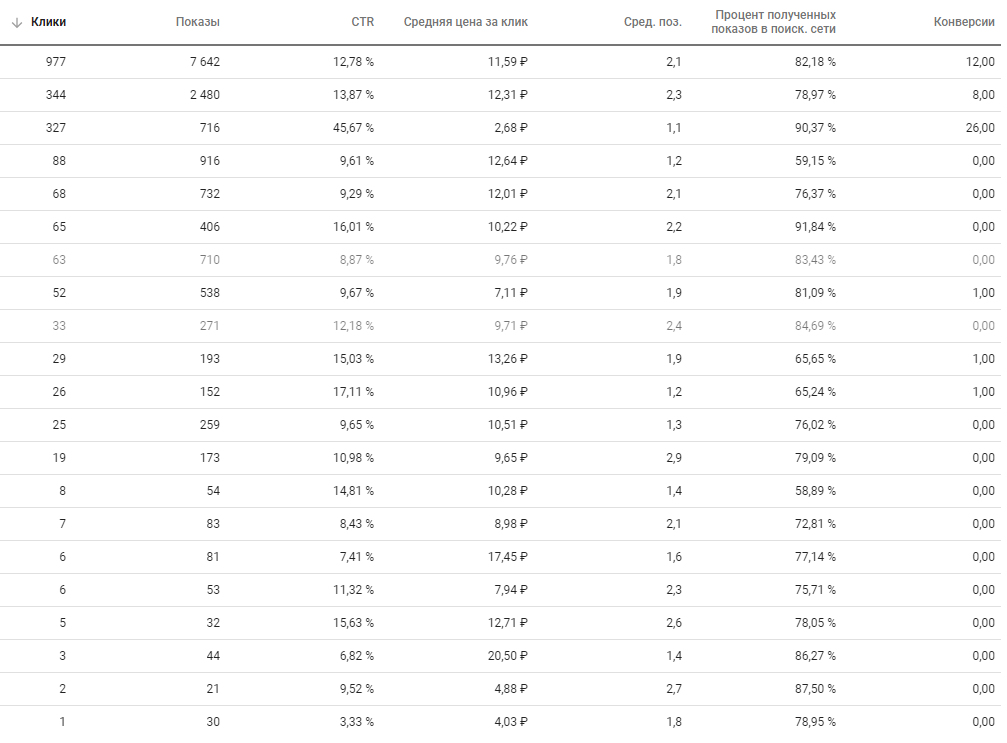This screenshot has width=1007, height=743.
Task: Sort by the Клики column header
Action: [x=48, y=22]
